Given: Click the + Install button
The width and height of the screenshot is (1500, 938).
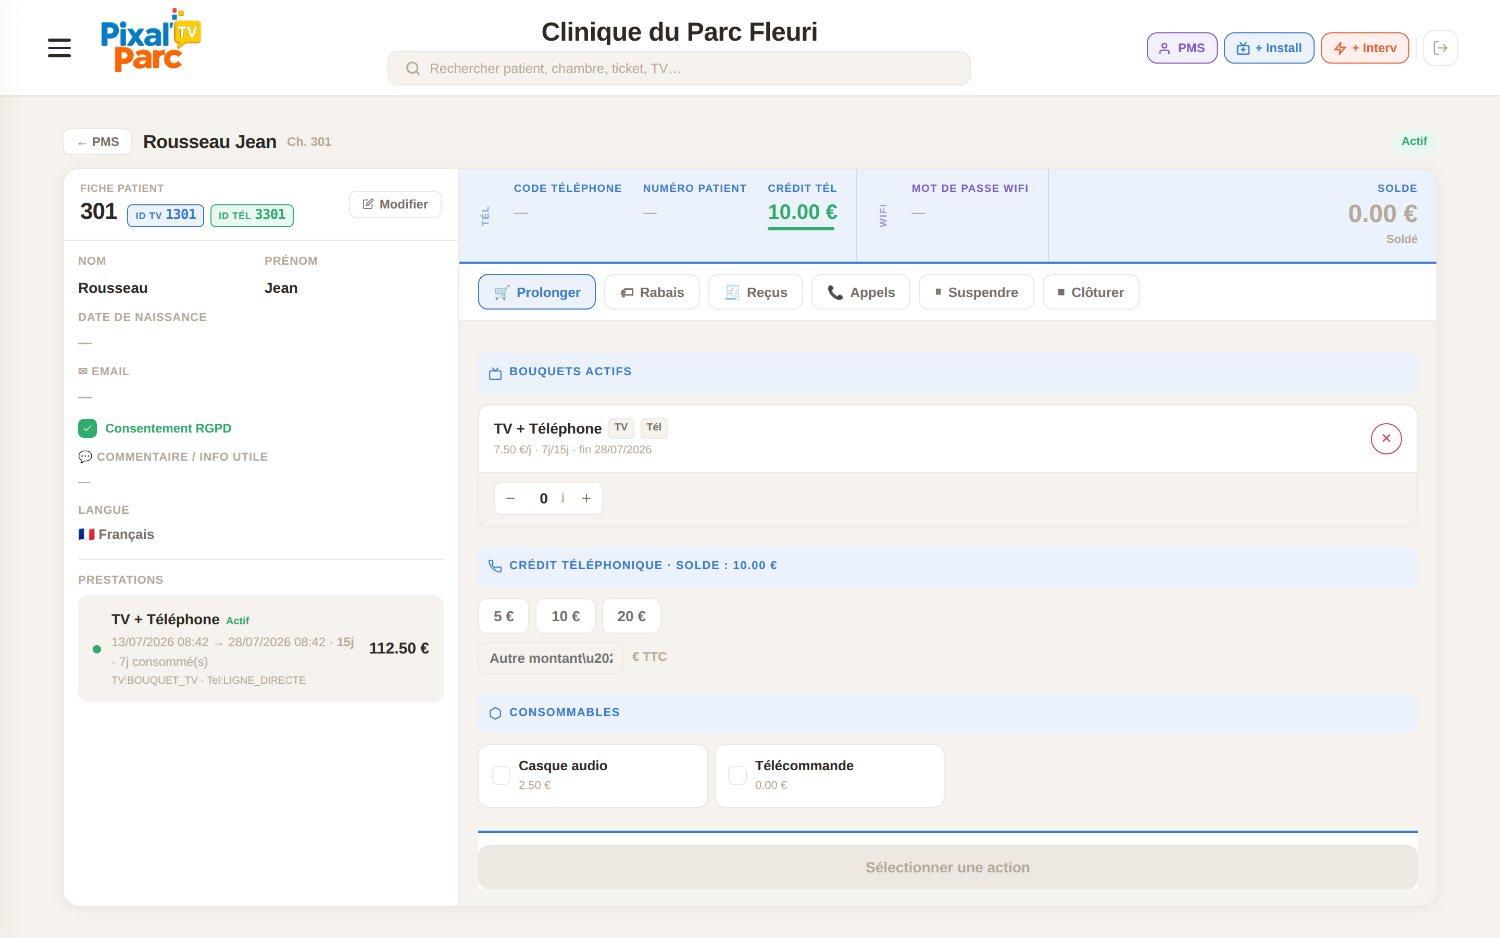Looking at the screenshot, I should point(1269,48).
